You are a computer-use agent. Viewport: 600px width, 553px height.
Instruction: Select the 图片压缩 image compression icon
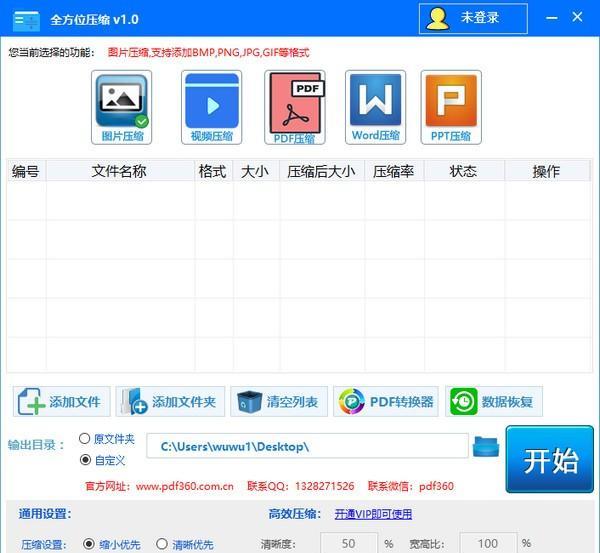122,107
